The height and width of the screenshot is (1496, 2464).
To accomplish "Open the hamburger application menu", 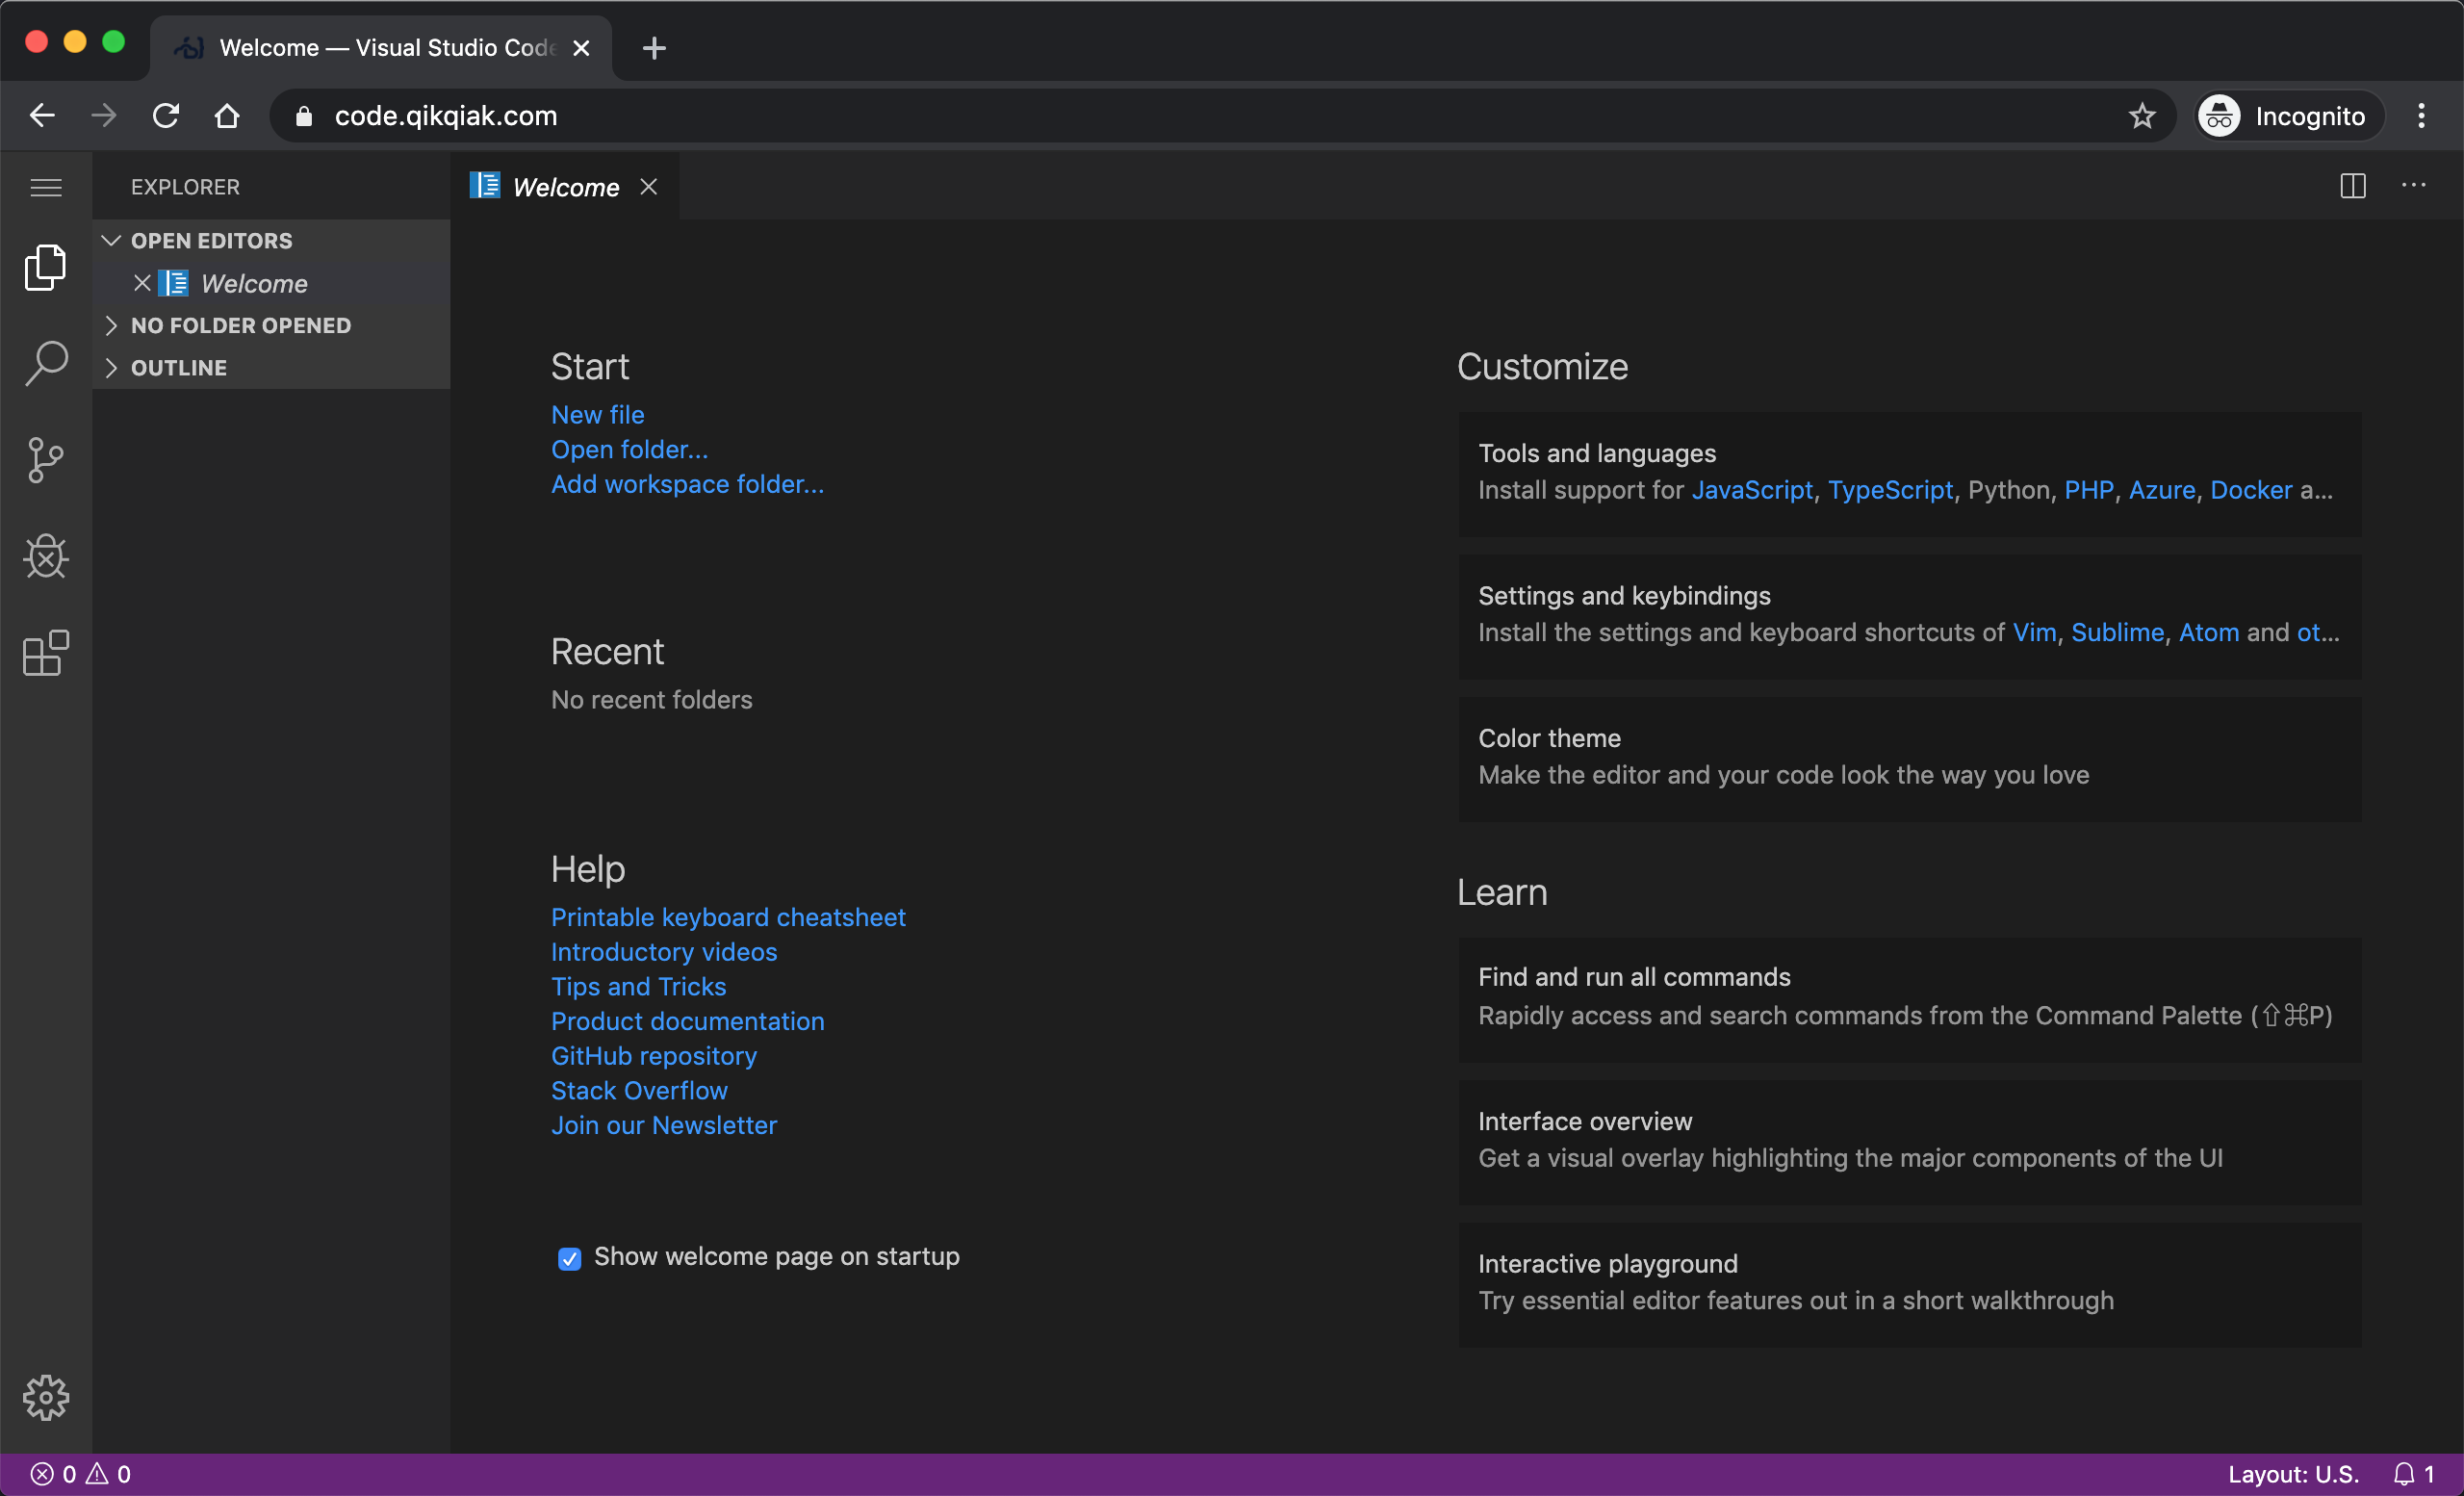I will point(46,187).
